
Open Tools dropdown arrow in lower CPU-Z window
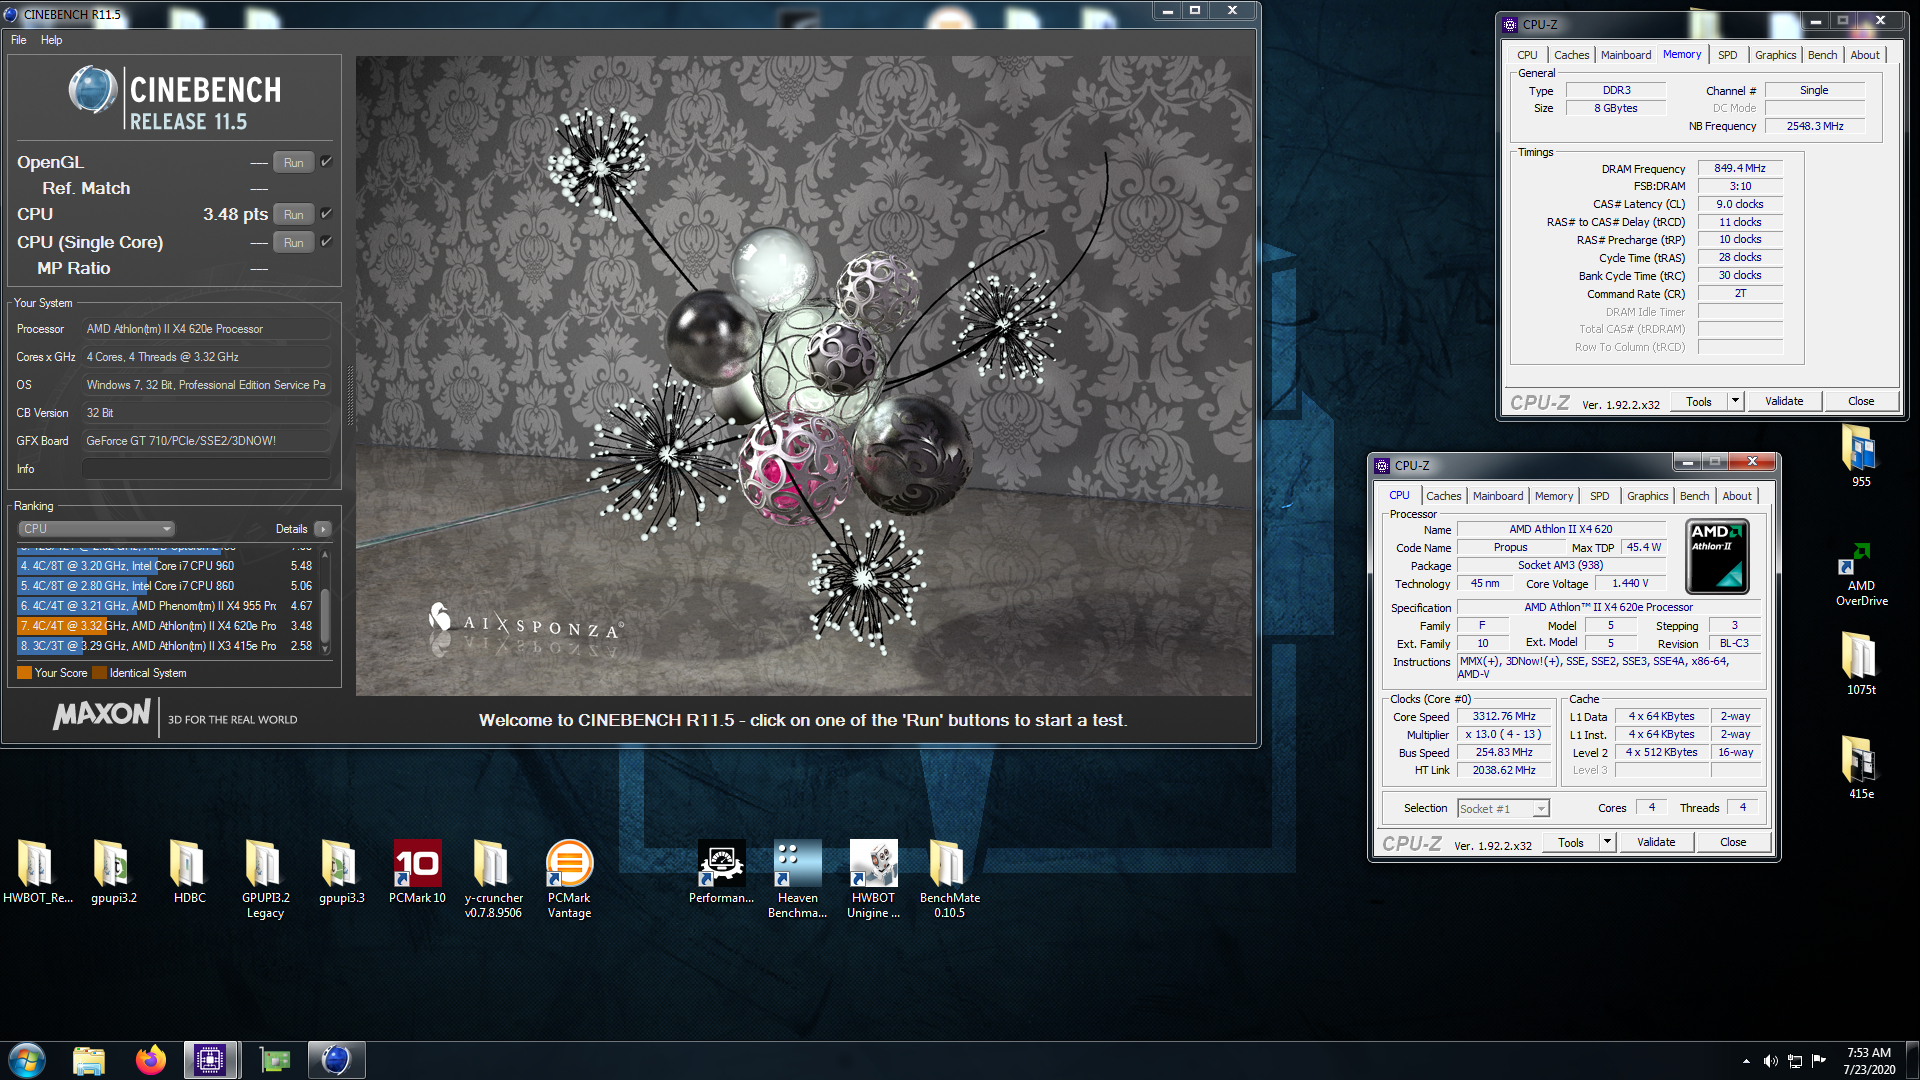coord(1607,842)
